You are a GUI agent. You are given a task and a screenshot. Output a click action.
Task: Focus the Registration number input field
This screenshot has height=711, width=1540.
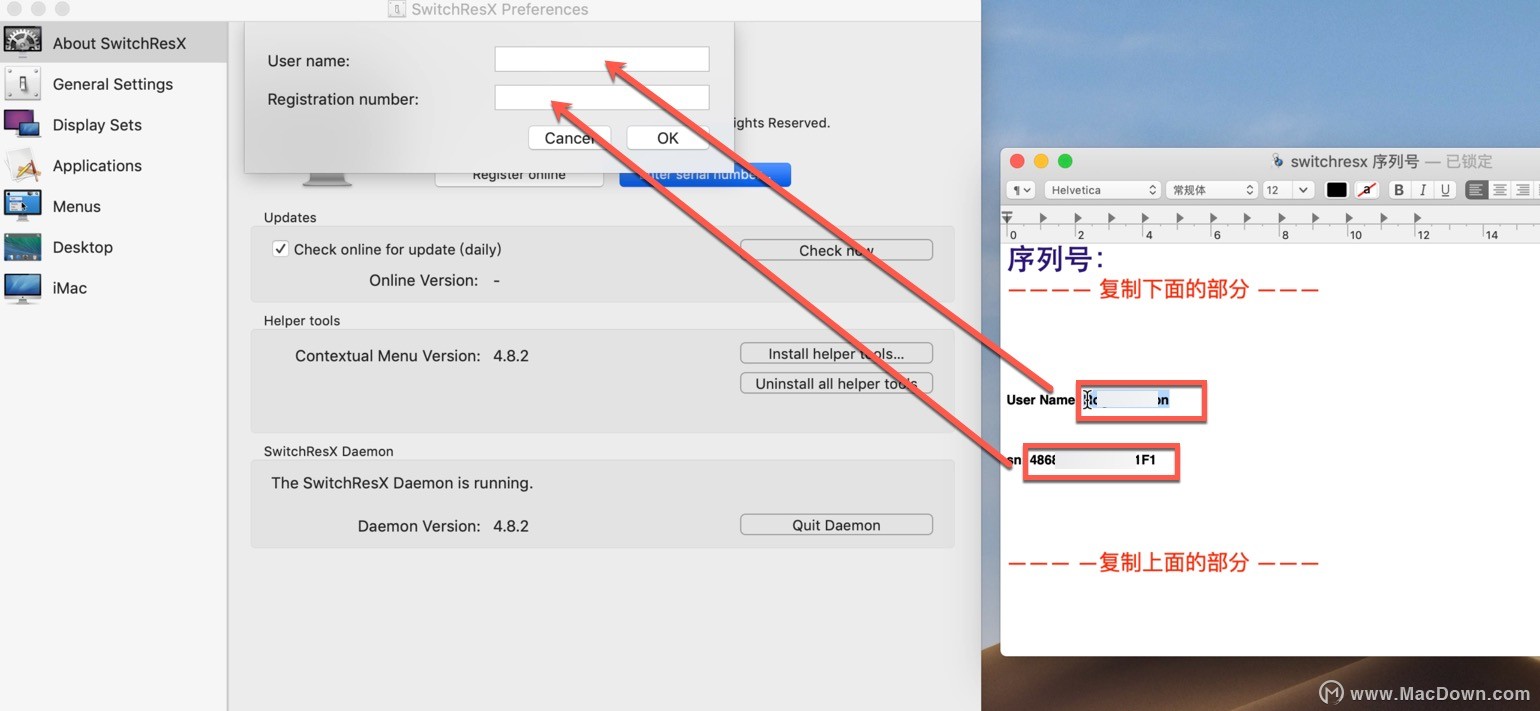(x=602, y=97)
